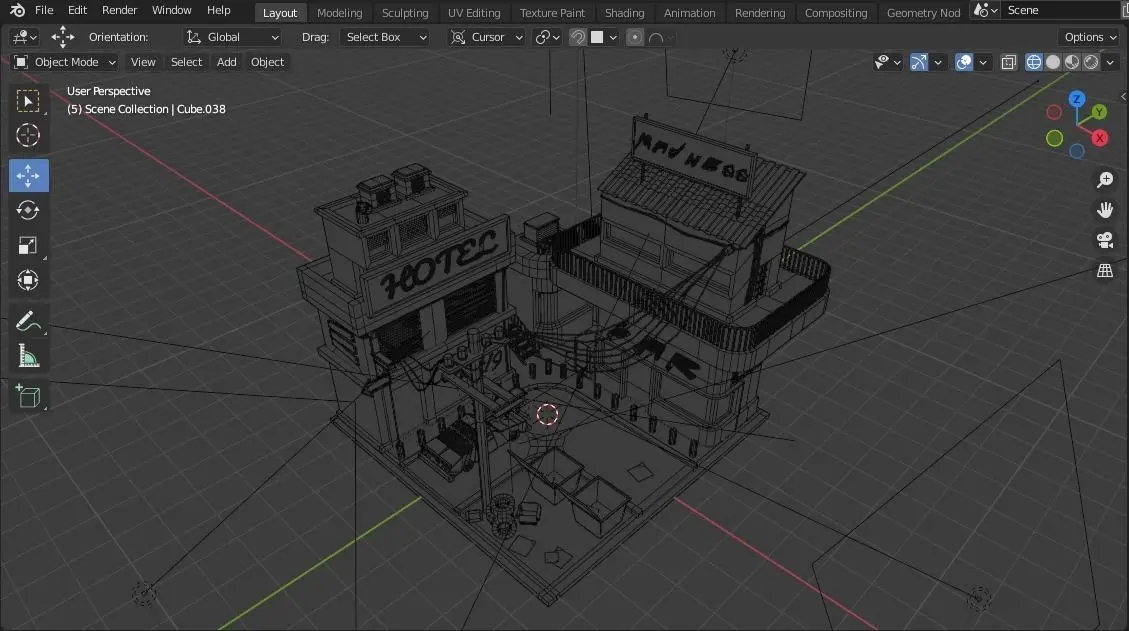Screen dimensions: 1129x631
Task: Open the viewport Add menu
Action: tap(227, 63)
